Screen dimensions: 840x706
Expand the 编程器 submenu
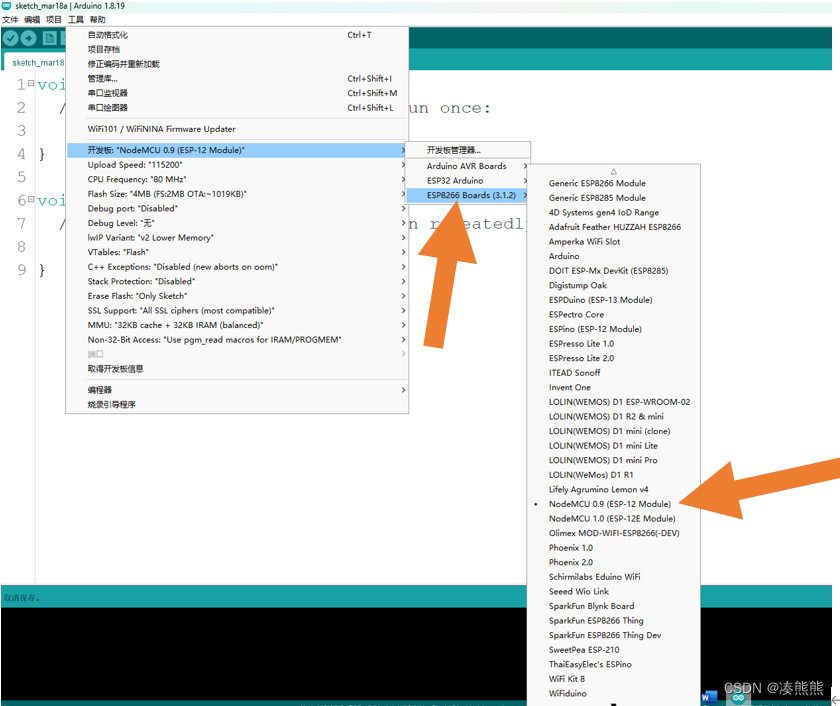tap(237, 390)
